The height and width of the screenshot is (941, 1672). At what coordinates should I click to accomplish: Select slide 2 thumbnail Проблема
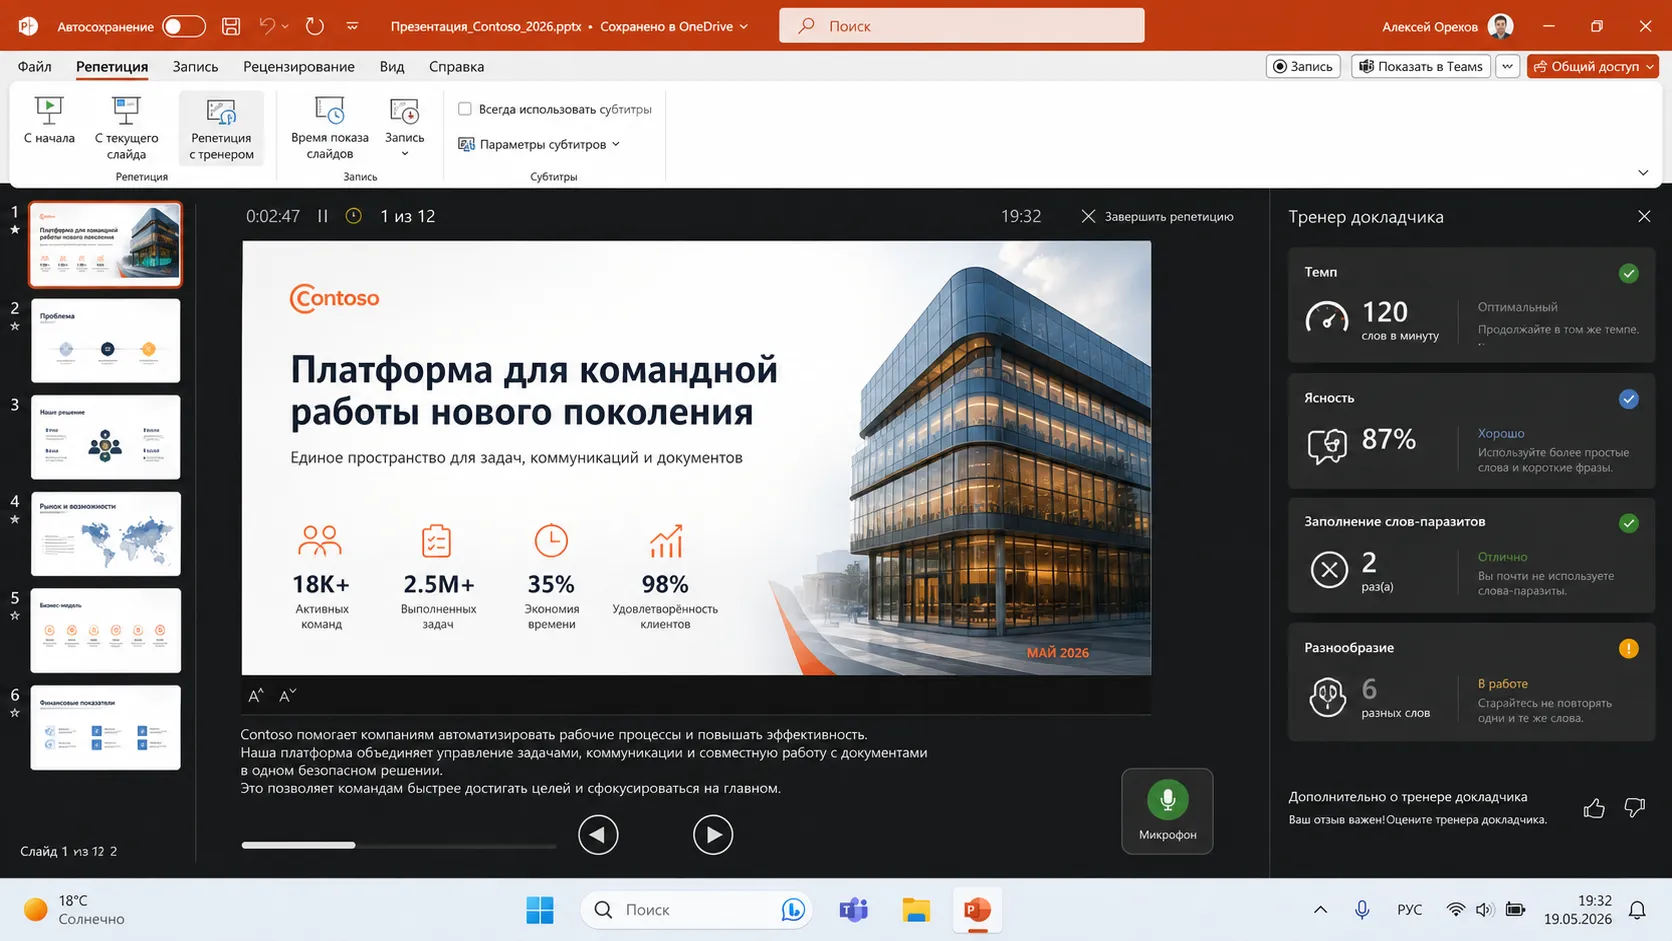click(x=106, y=340)
